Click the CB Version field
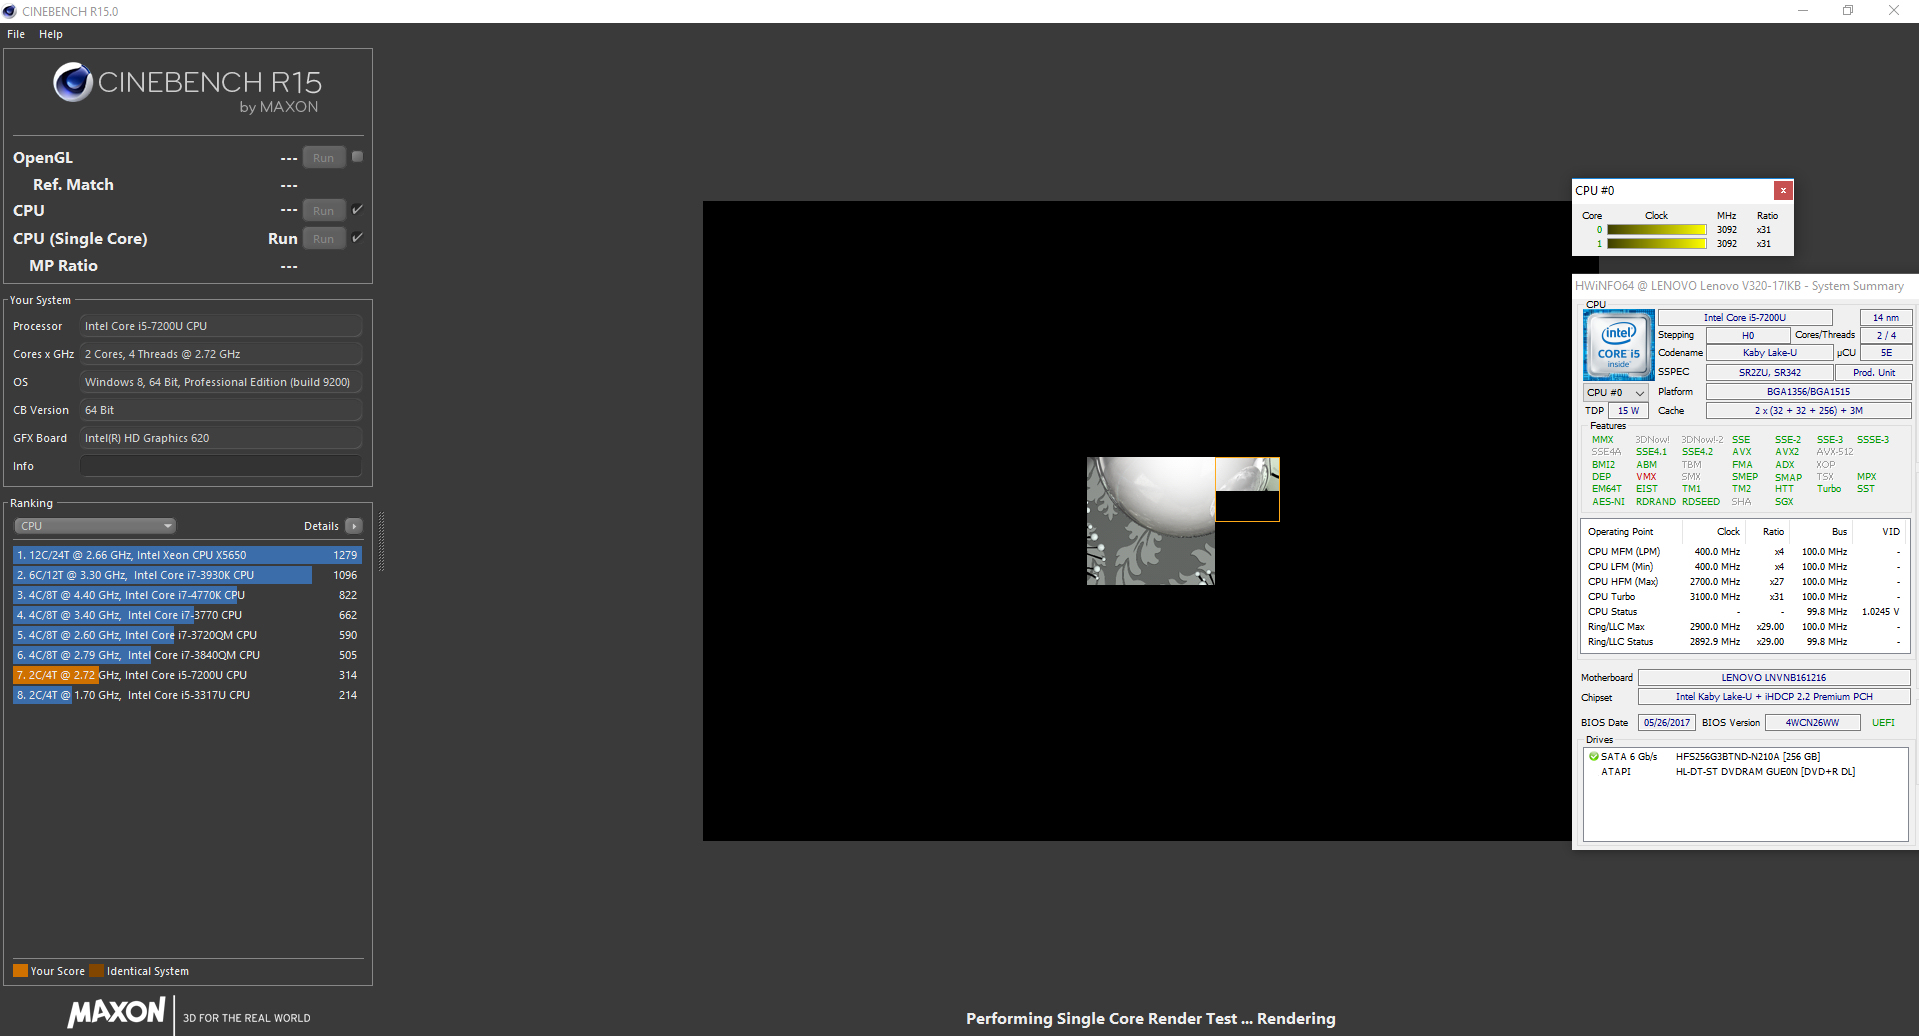 coord(221,410)
